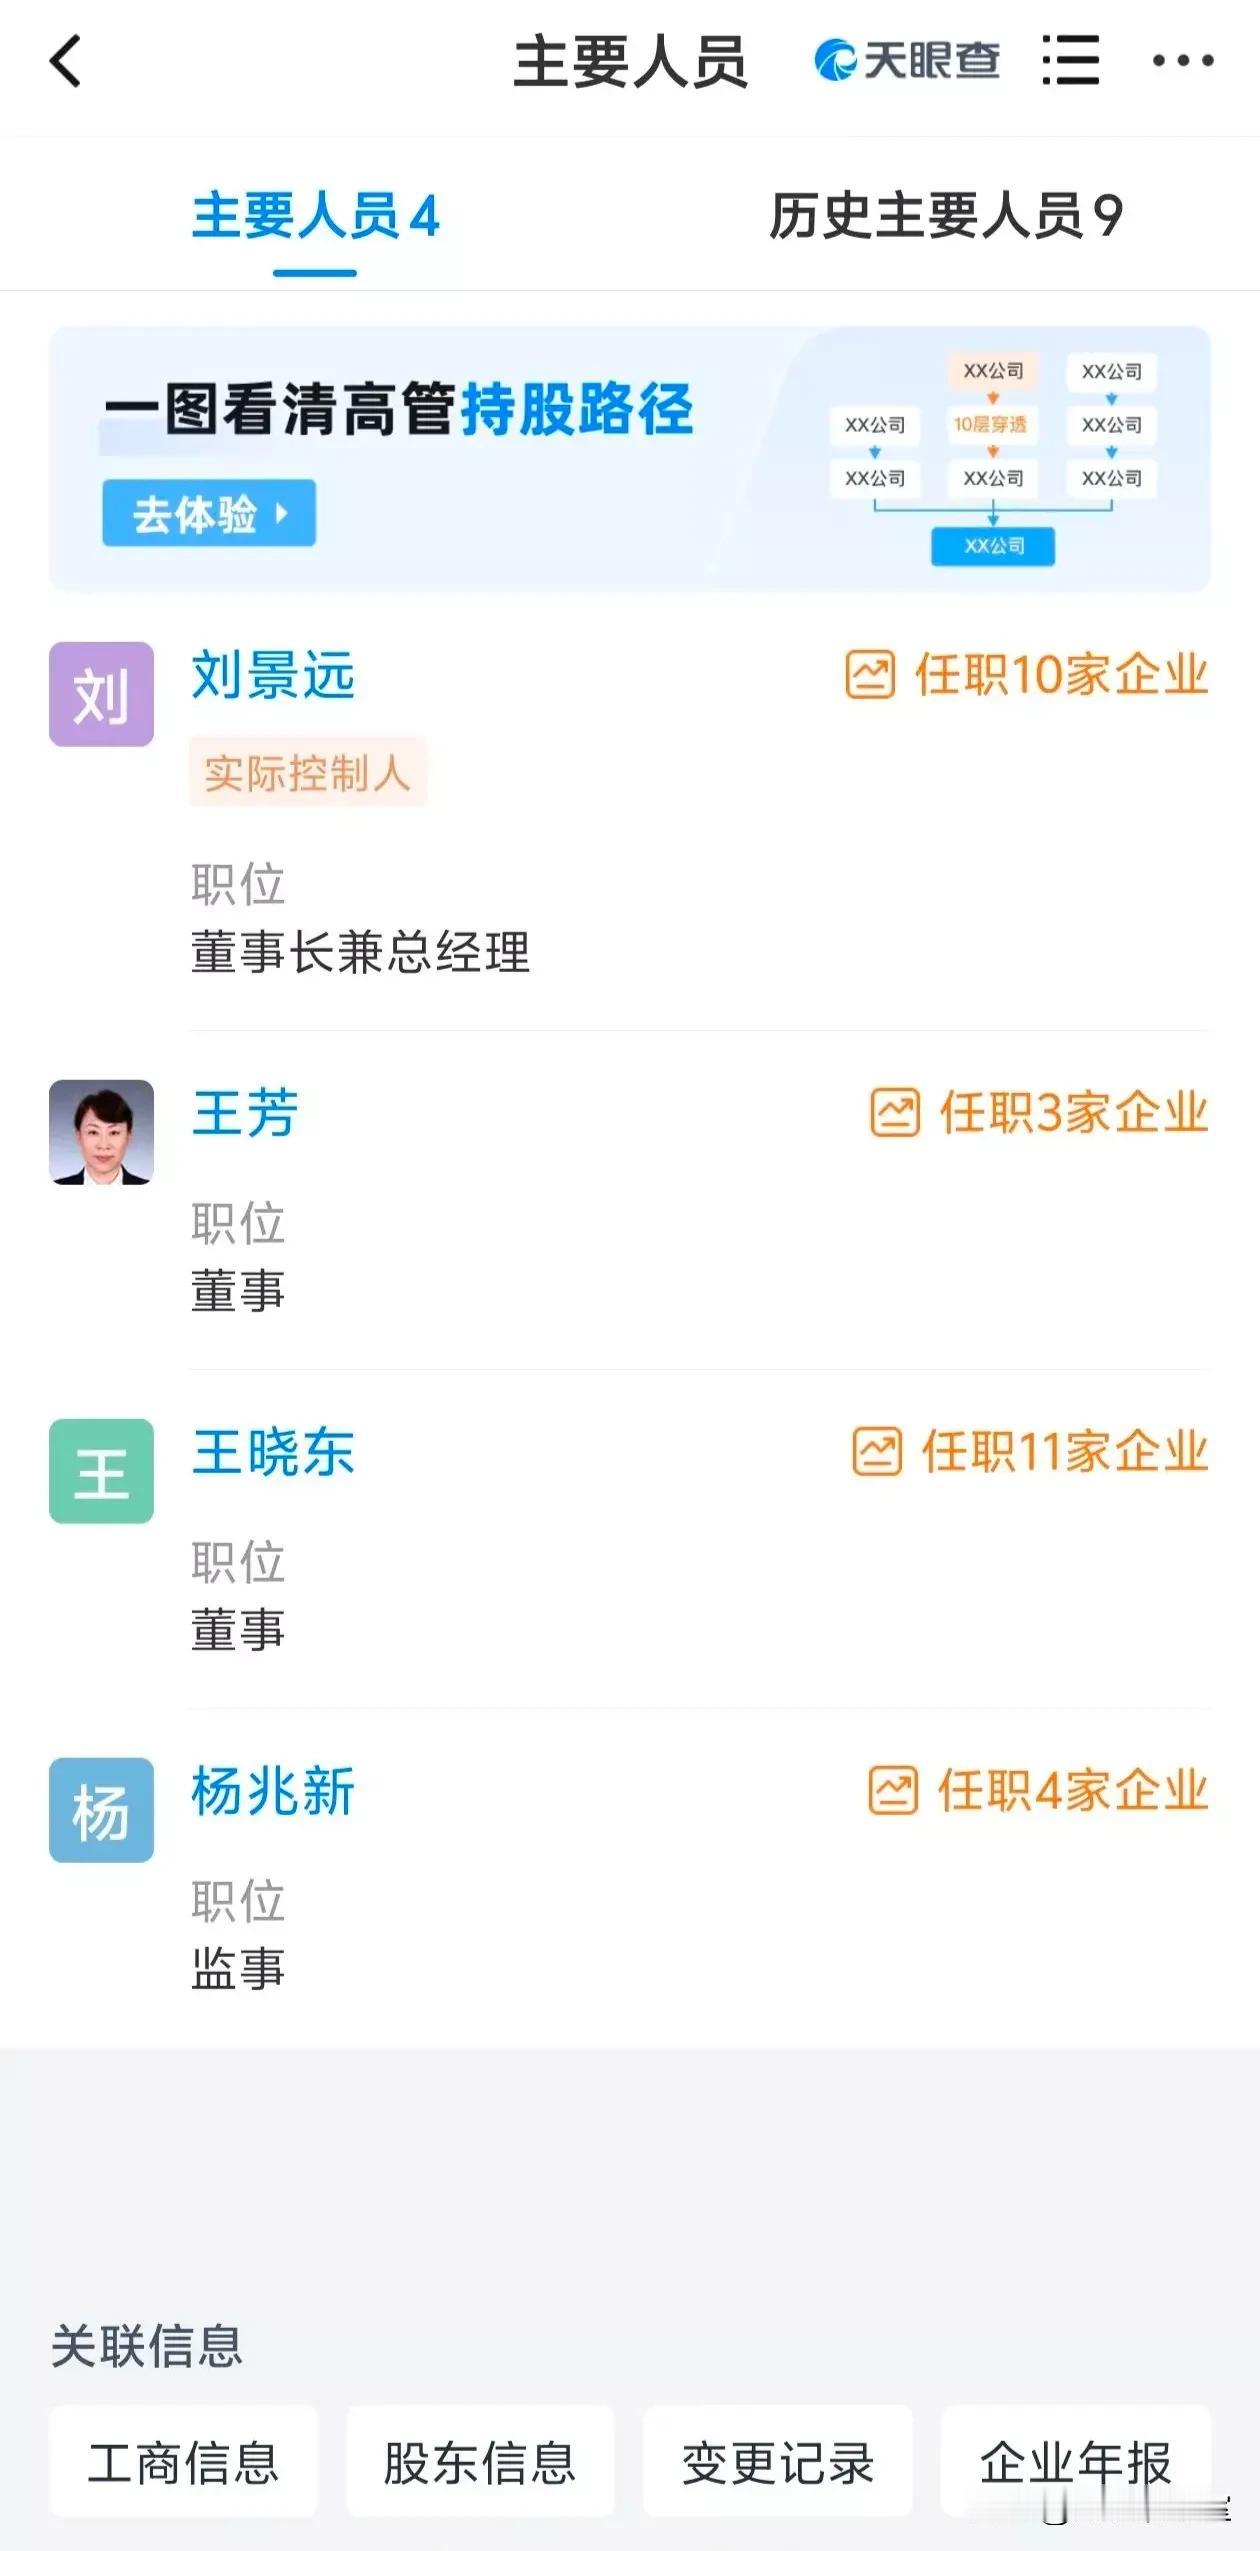Tap 杨兆新's blue avatar icon

tap(101, 1810)
